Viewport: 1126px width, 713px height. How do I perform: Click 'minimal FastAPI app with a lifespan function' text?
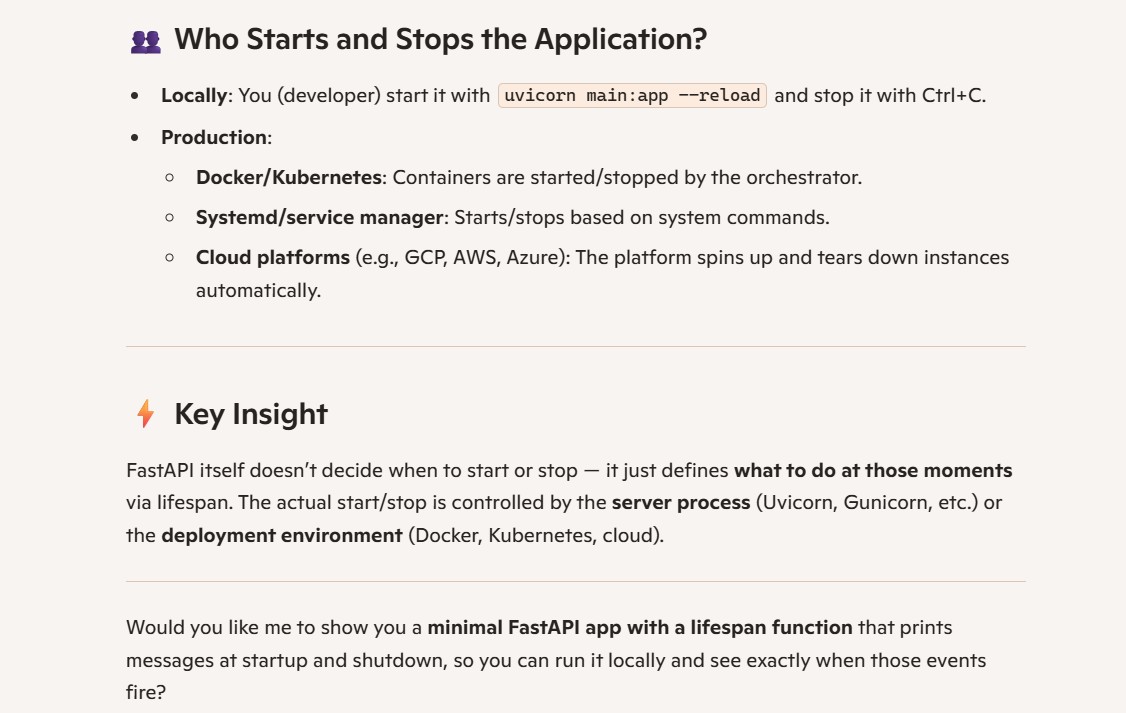[640, 628]
